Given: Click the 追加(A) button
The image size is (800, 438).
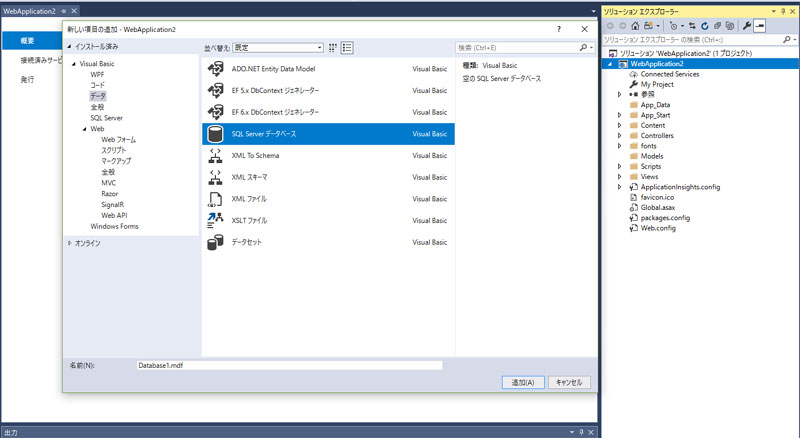Looking at the screenshot, I should [x=523, y=382].
